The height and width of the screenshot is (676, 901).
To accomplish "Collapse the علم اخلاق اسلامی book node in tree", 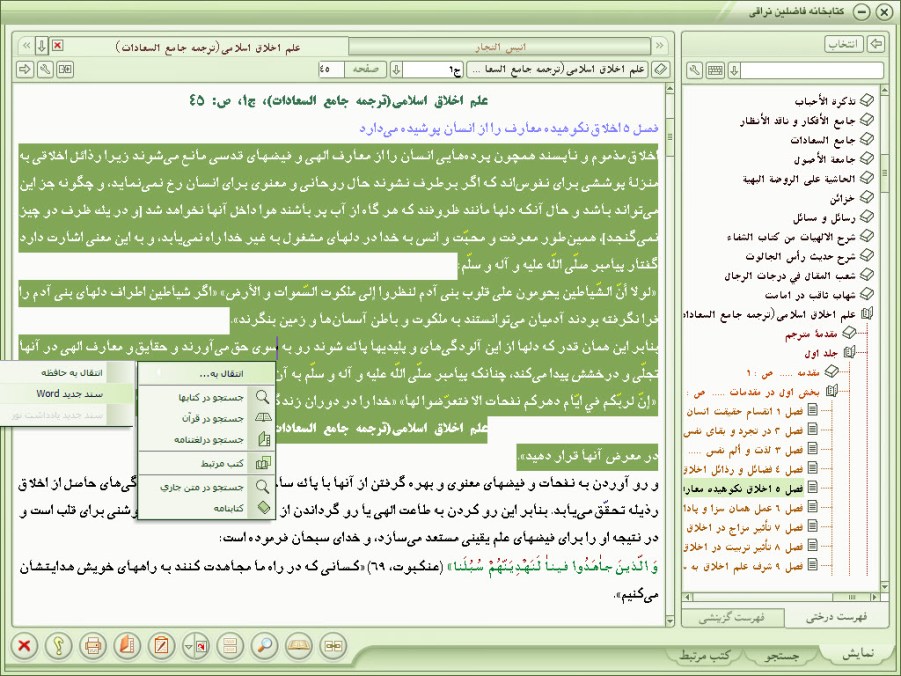I will click(867, 314).
